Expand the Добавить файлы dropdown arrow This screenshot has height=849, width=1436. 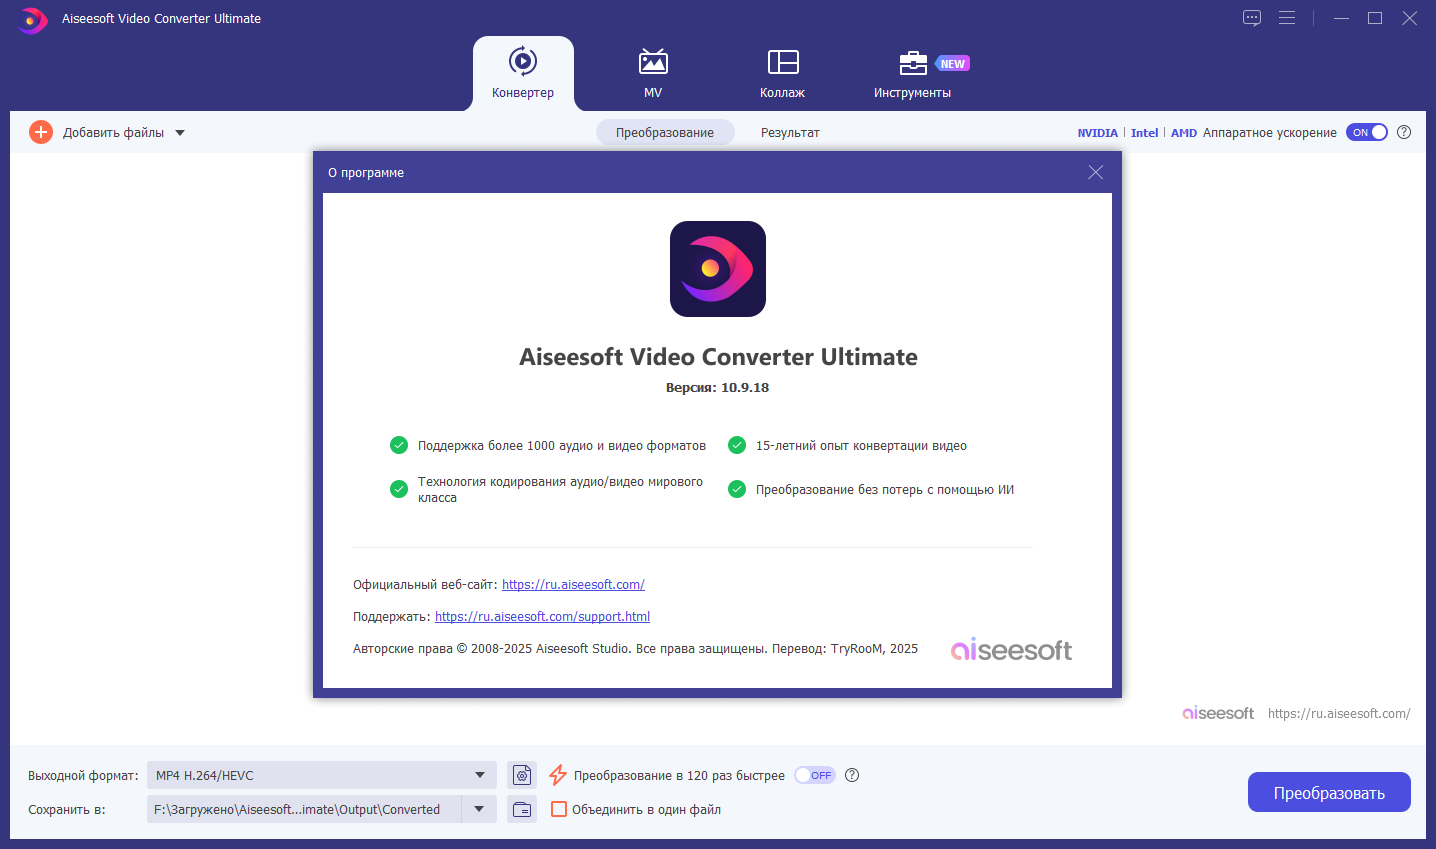pyautogui.click(x=180, y=132)
